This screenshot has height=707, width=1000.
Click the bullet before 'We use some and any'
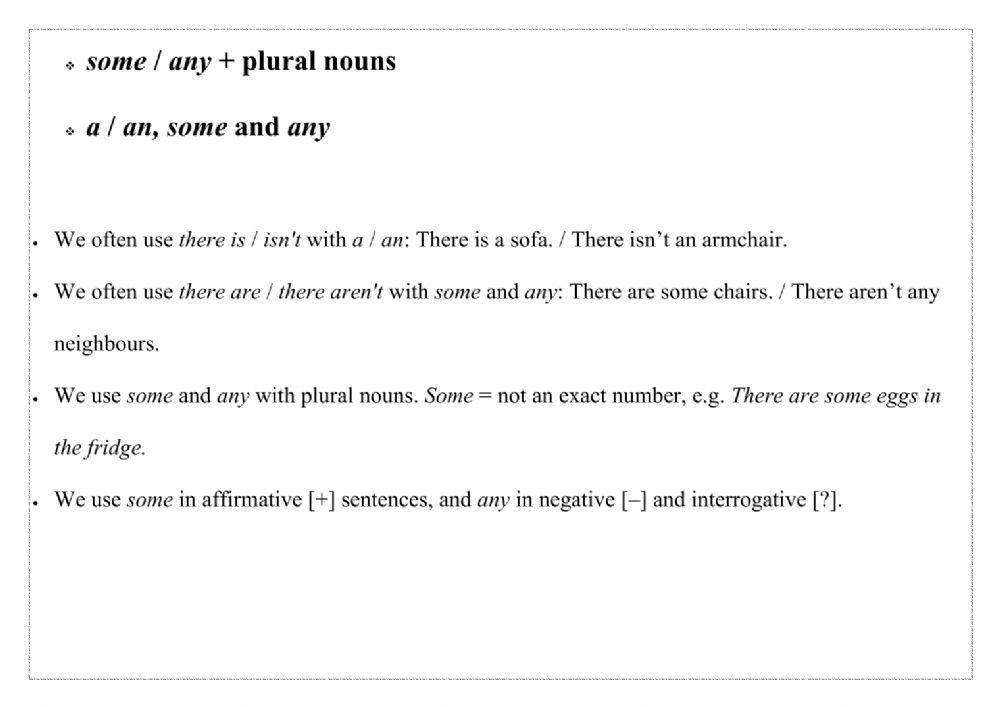coord(36,399)
